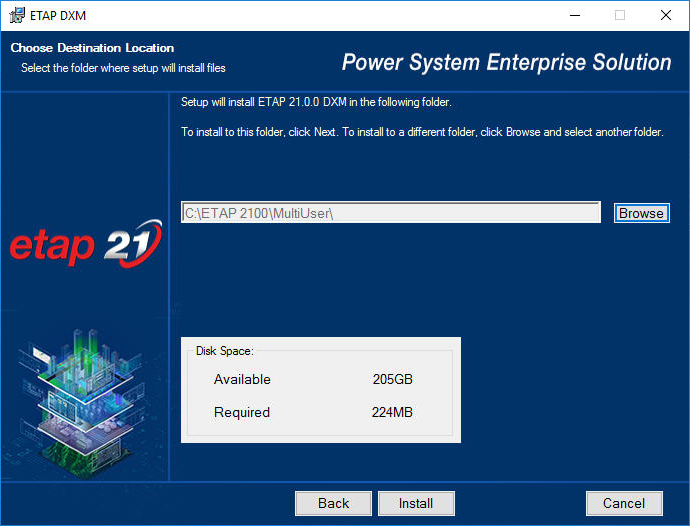This screenshot has width=690, height=526.
Task: Start installation with the Install button
Action: [416, 503]
